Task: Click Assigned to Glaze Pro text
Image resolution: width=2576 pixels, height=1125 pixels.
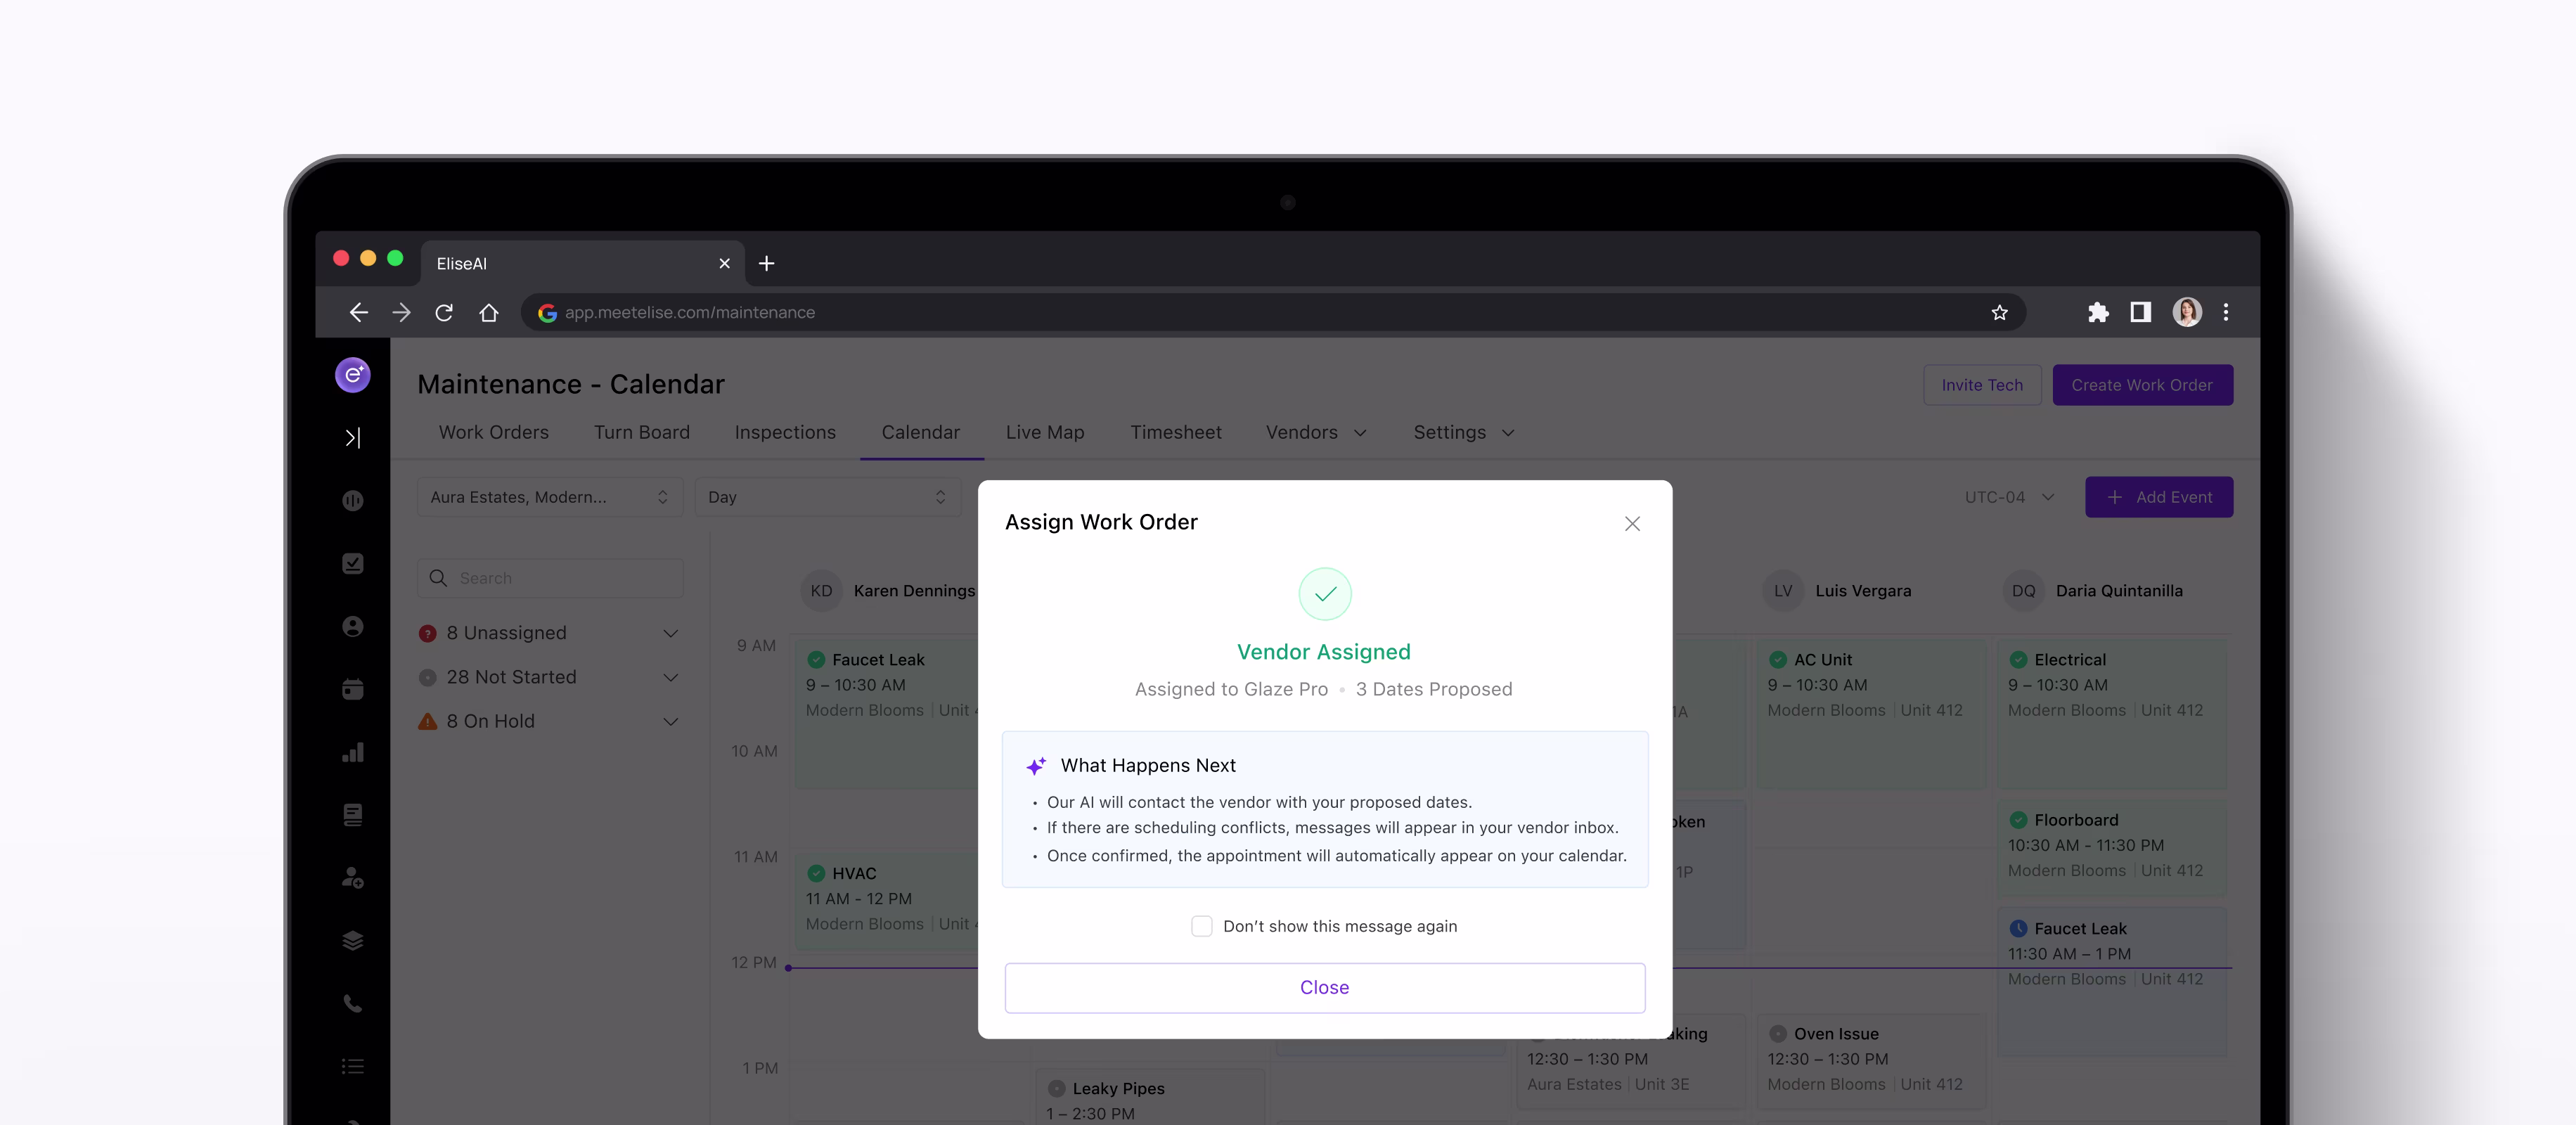Action: click(x=1231, y=690)
